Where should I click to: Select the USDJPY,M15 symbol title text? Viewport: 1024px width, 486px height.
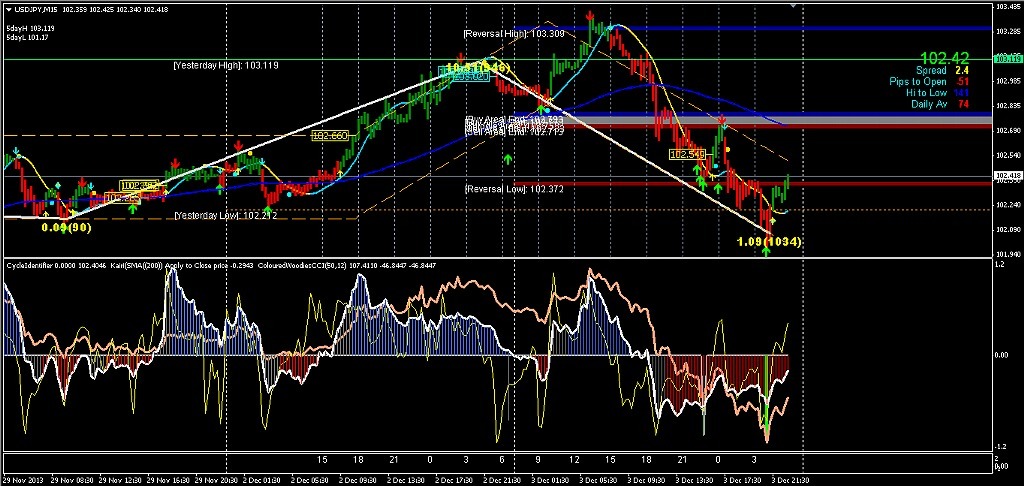click(x=34, y=9)
